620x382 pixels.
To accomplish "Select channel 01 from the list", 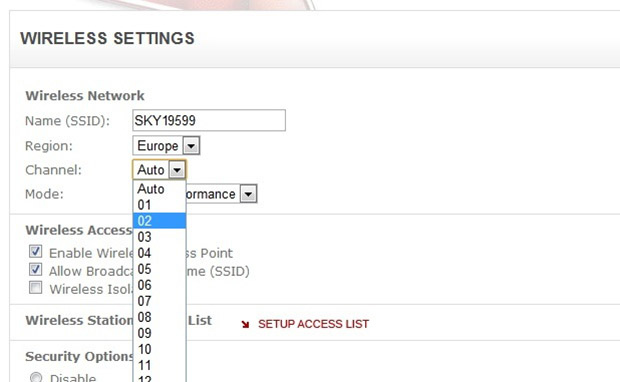I will tap(159, 205).
